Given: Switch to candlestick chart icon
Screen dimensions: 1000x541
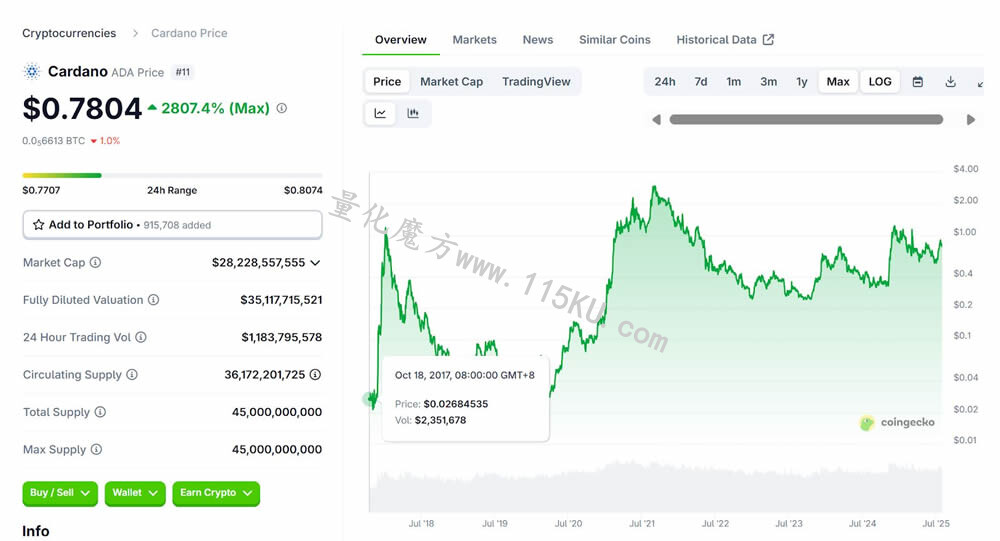Looking at the screenshot, I should pos(413,114).
